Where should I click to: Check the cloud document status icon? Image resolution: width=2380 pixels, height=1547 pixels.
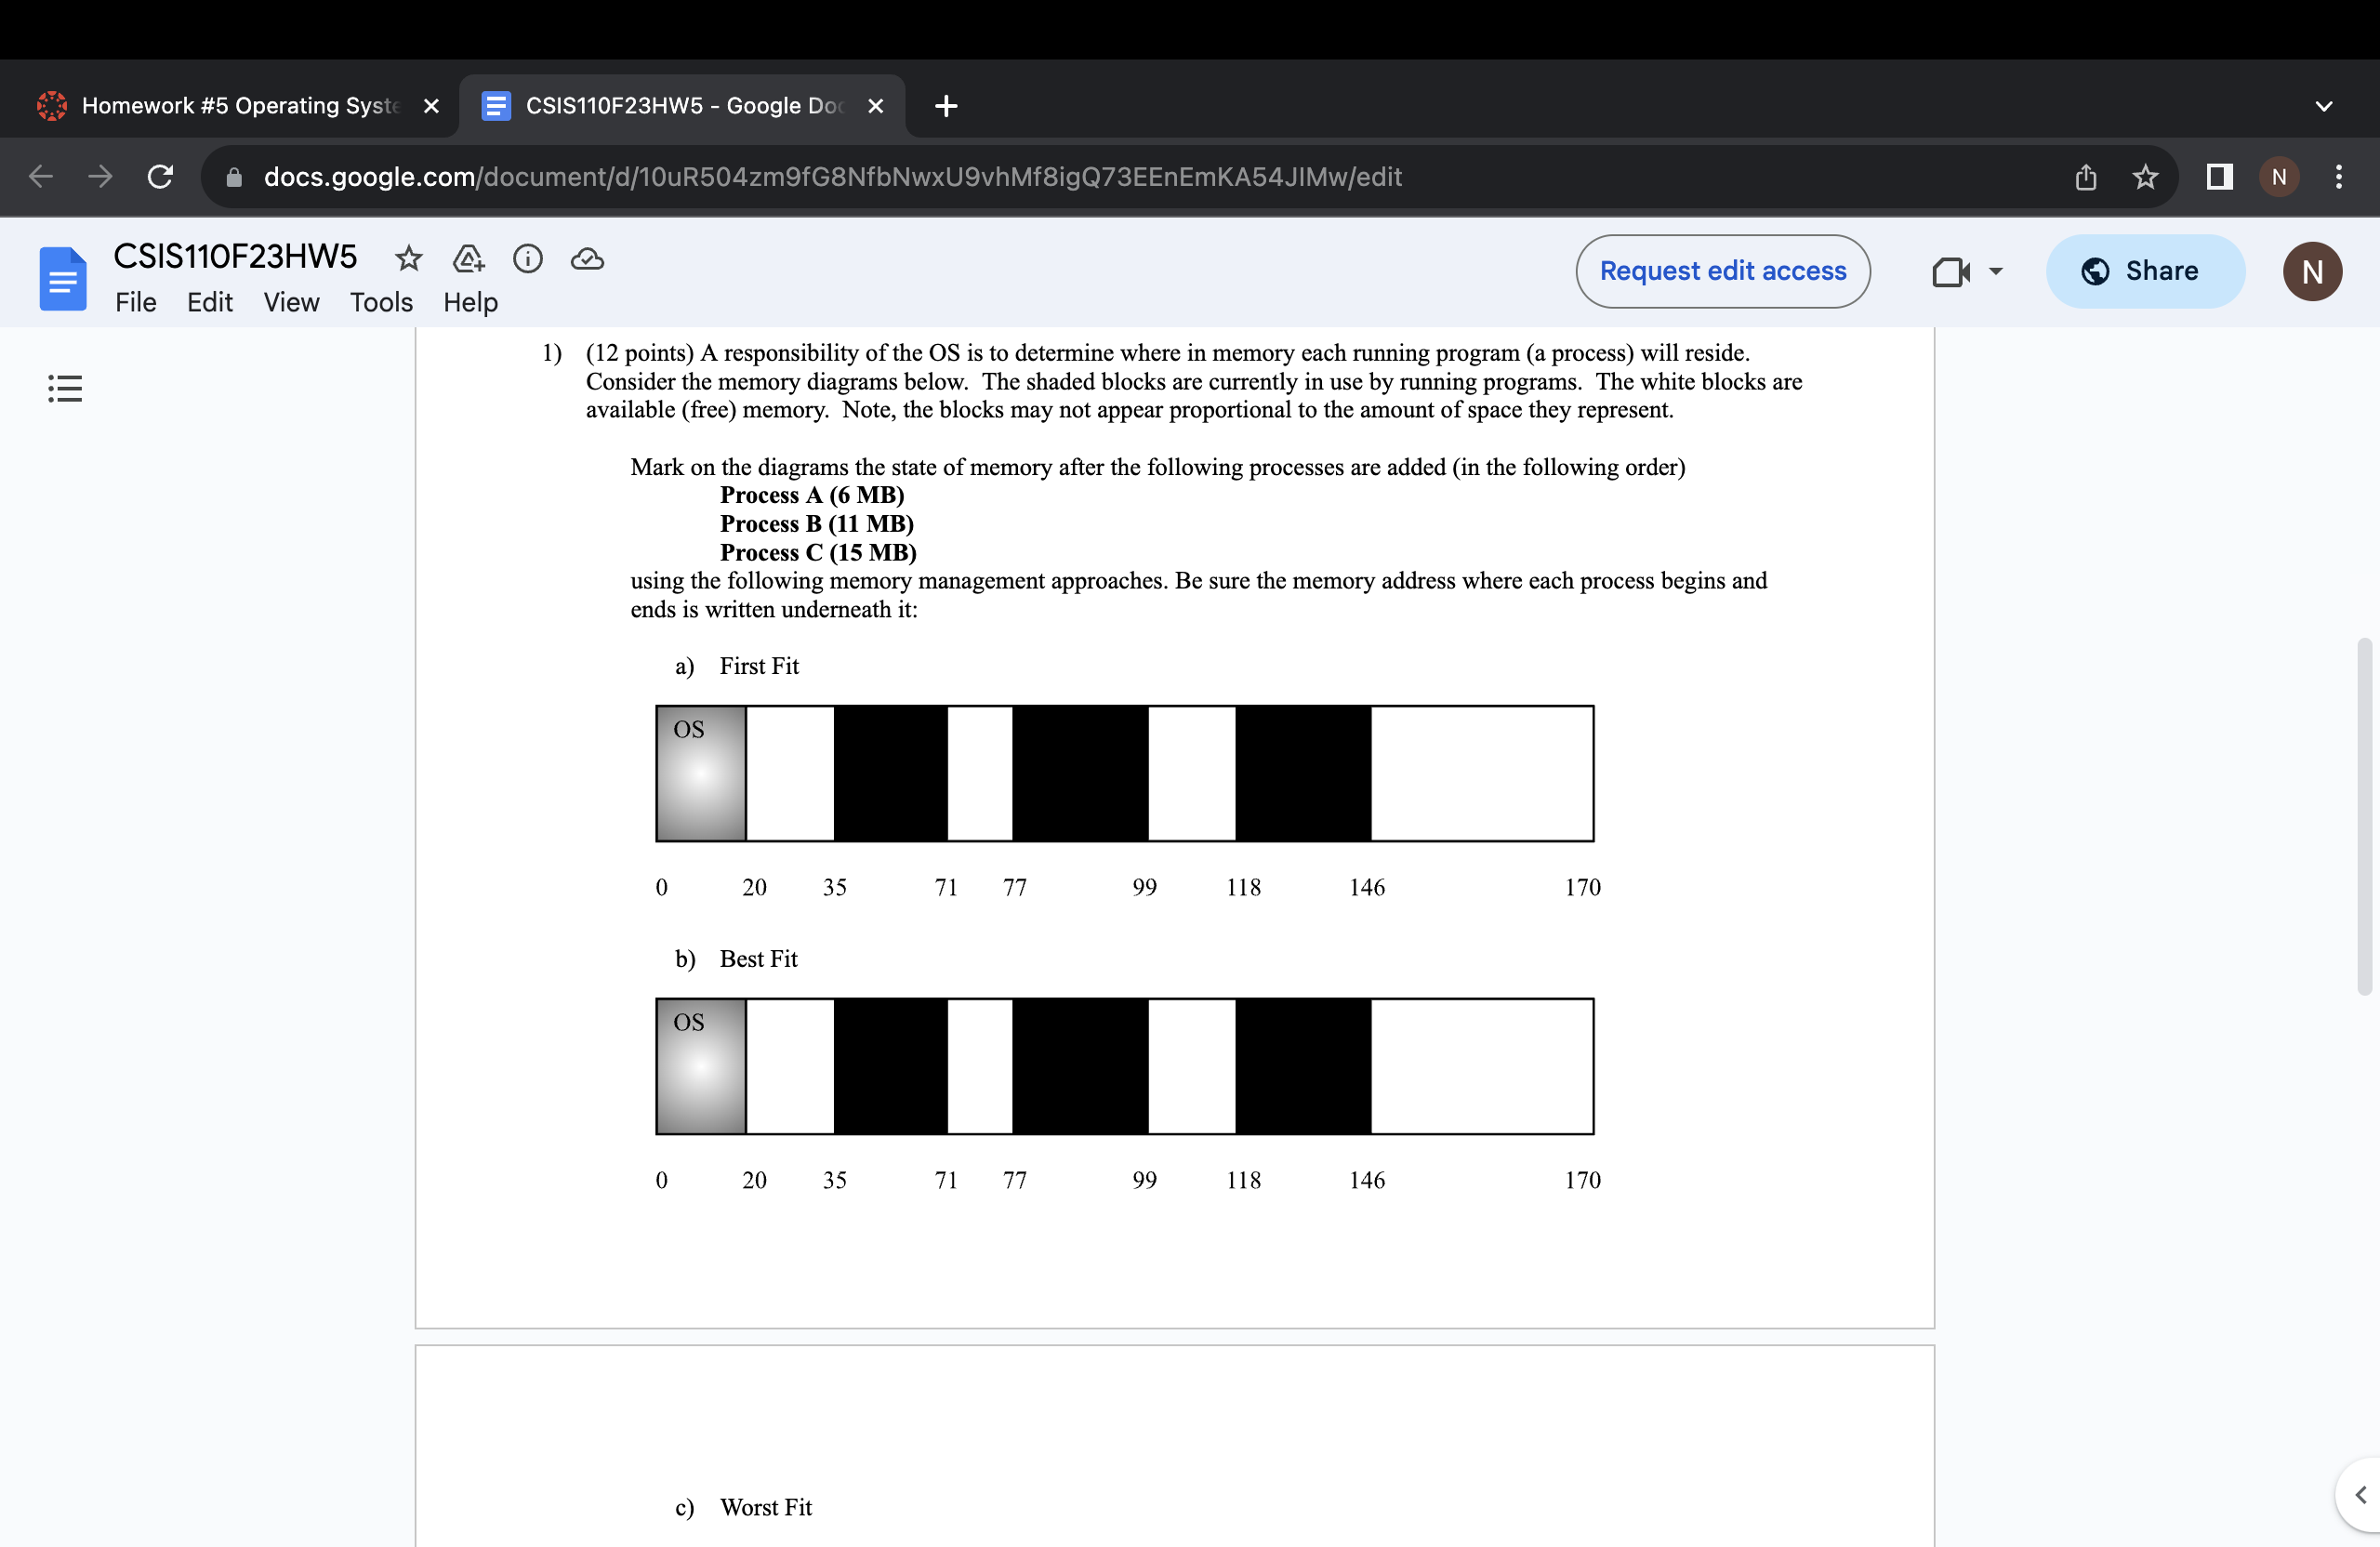[x=587, y=259]
